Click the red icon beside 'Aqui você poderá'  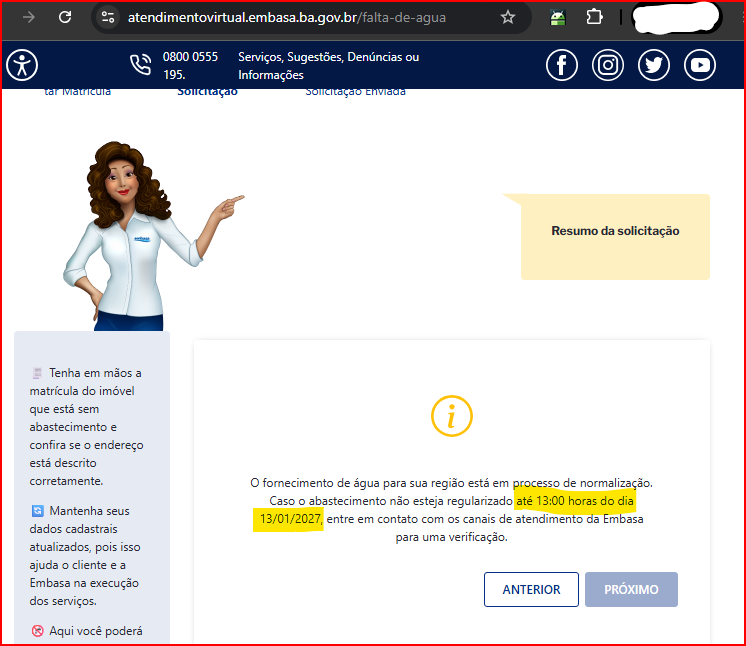(x=37, y=631)
